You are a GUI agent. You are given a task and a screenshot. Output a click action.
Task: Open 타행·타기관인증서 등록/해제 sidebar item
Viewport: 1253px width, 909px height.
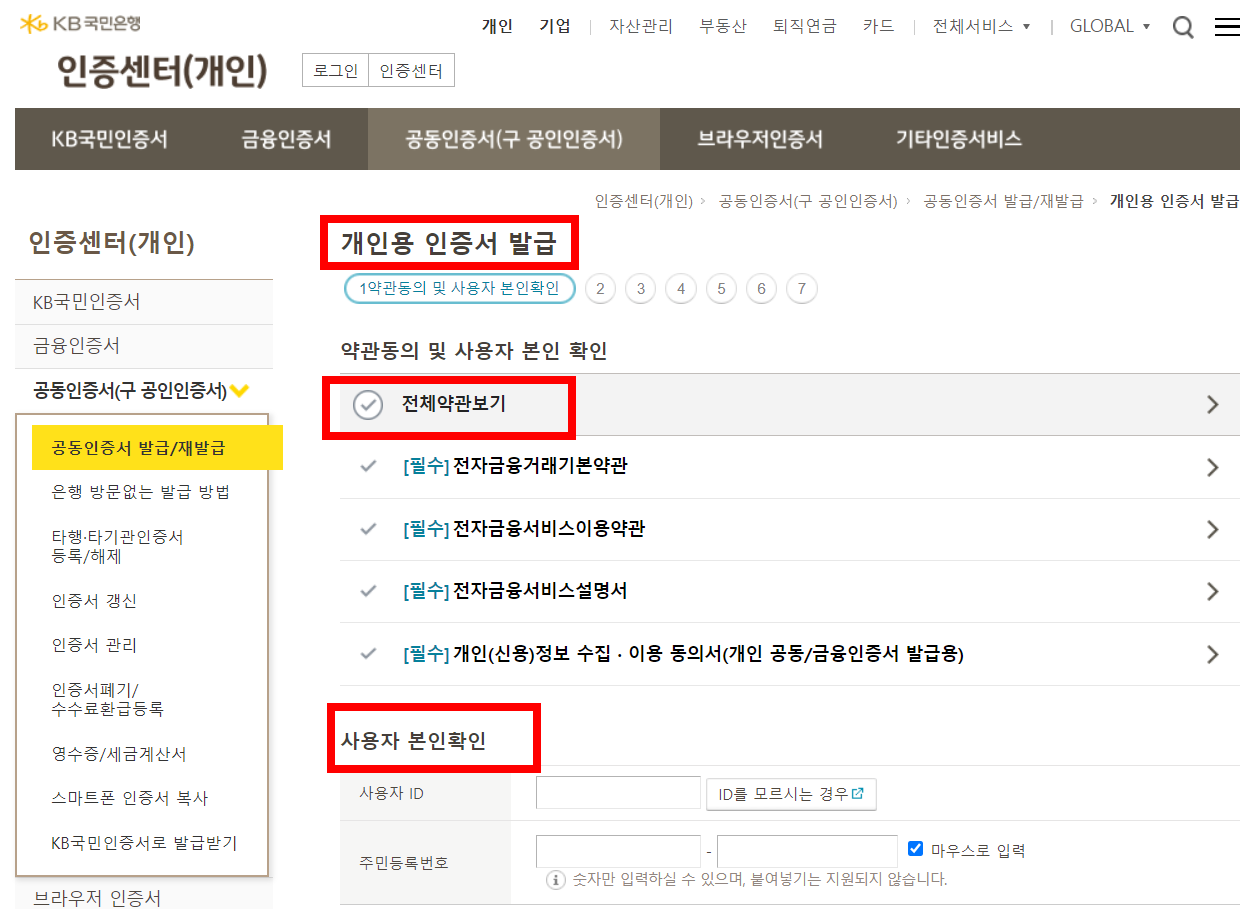pos(117,546)
